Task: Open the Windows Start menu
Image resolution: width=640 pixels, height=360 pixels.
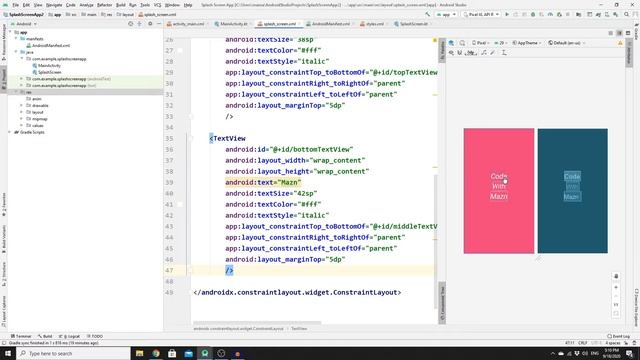Action: [x=8, y=353]
